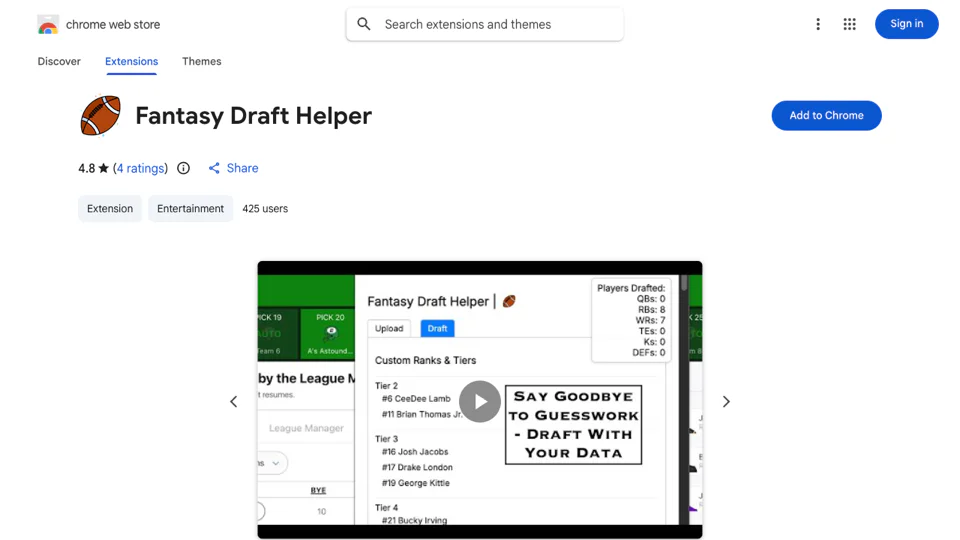Click '#19 George Kittle' in the preview
The width and height of the screenshot is (960, 540).
pyautogui.click(x=415, y=483)
